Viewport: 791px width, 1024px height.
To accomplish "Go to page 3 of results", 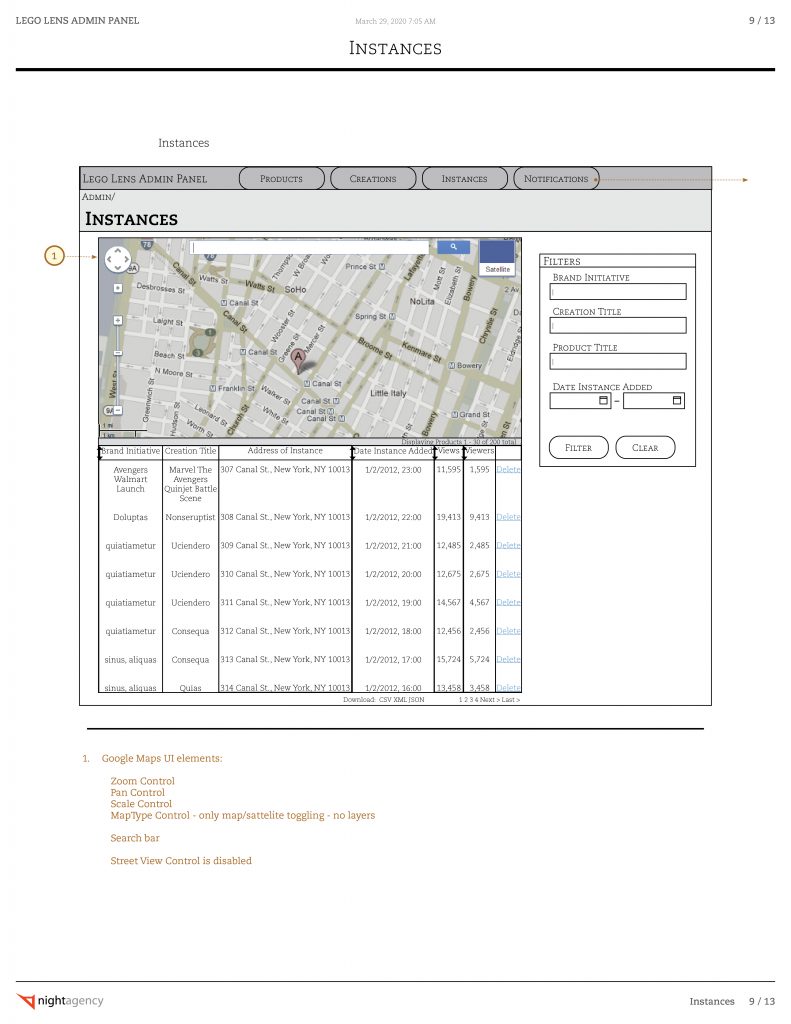I will point(471,699).
